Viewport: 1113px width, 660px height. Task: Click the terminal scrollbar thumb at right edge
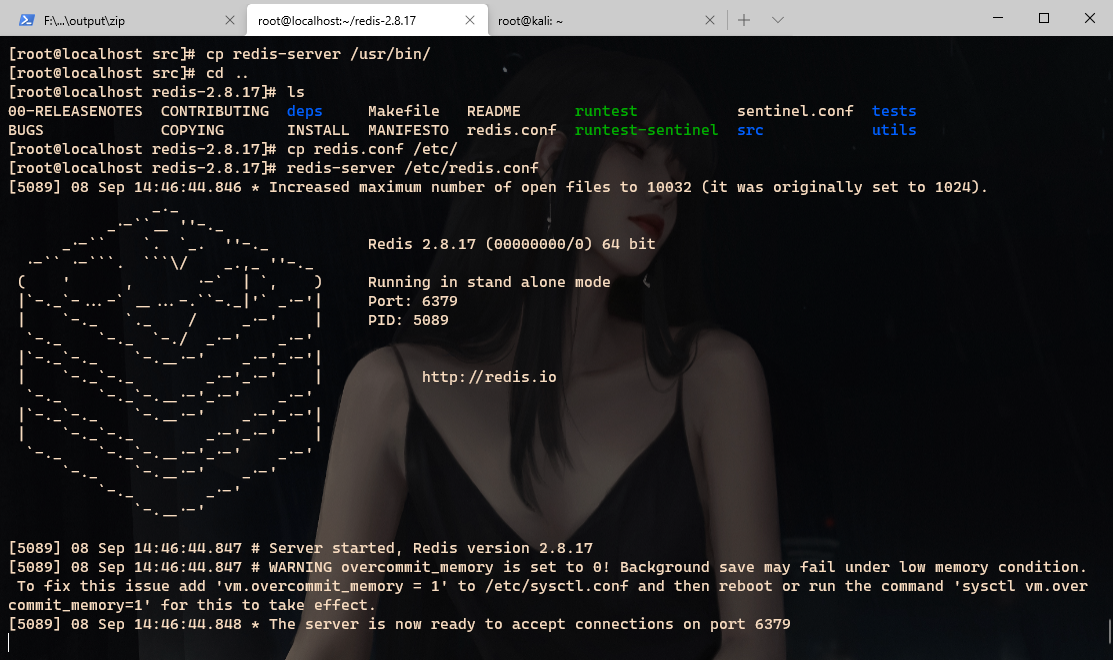[x=1109, y=630]
